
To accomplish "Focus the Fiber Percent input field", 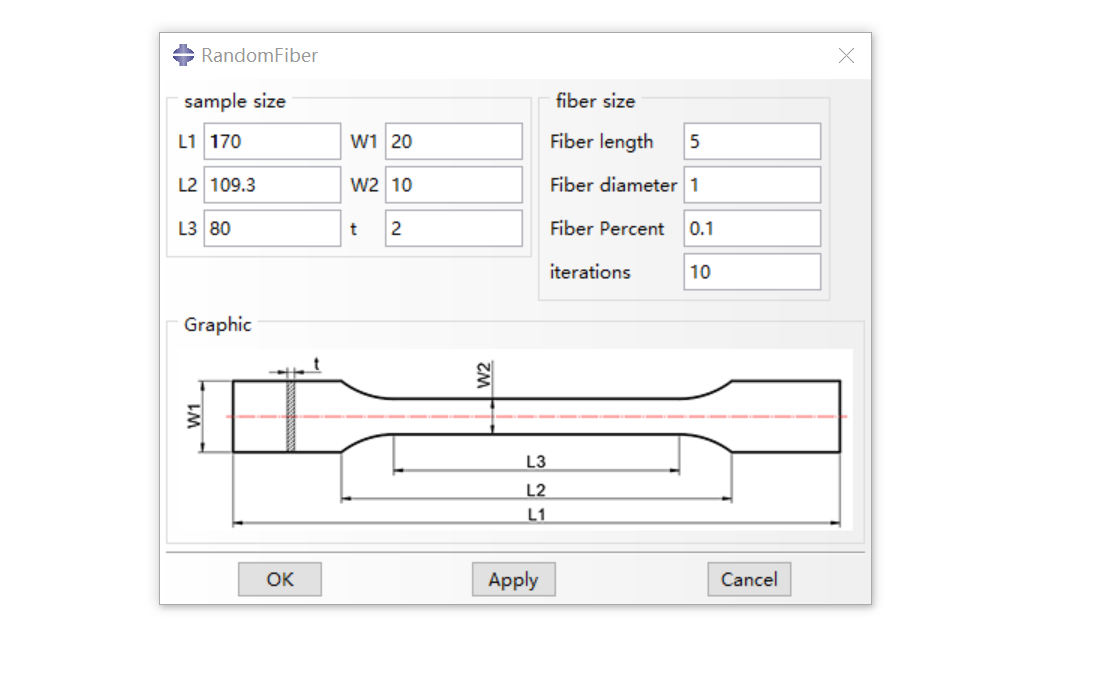I will coord(752,228).
